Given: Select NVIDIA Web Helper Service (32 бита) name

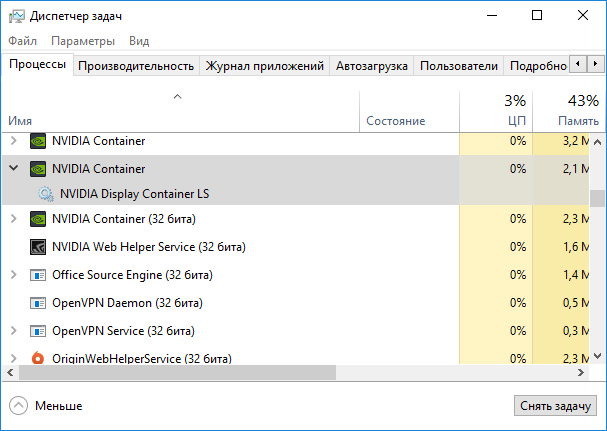Looking at the screenshot, I should pyautogui.click(x=149, y=247).
